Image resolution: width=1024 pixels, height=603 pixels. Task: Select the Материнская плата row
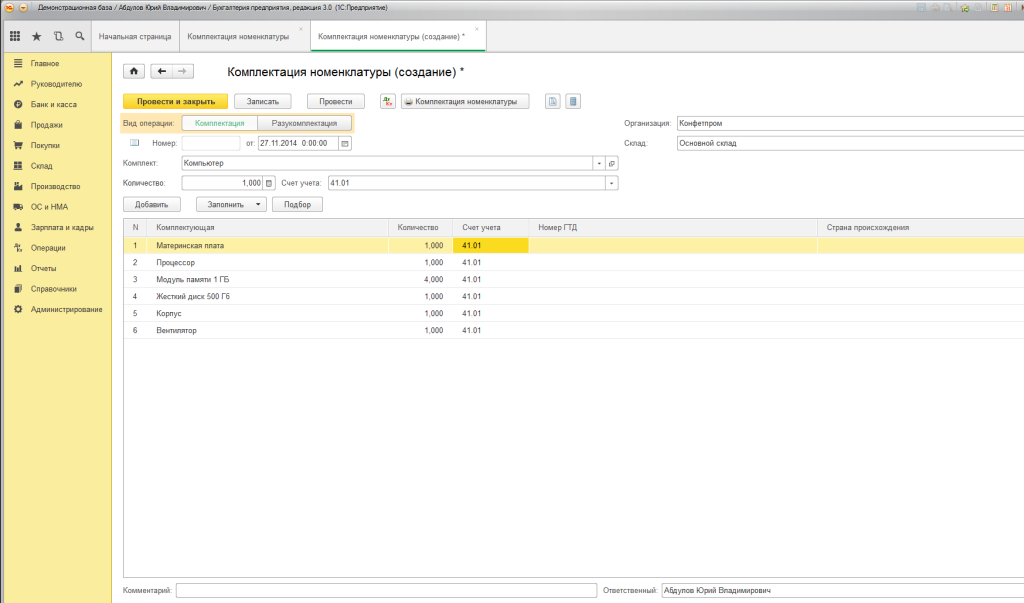pyautogui.click(x=573, y=246)
